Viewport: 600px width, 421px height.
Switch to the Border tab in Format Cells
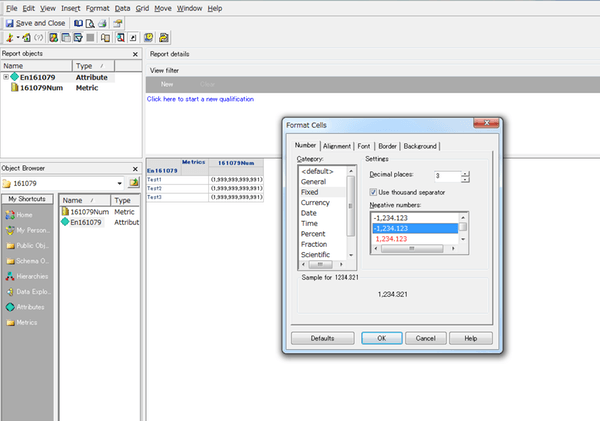[x=387, y=146]
